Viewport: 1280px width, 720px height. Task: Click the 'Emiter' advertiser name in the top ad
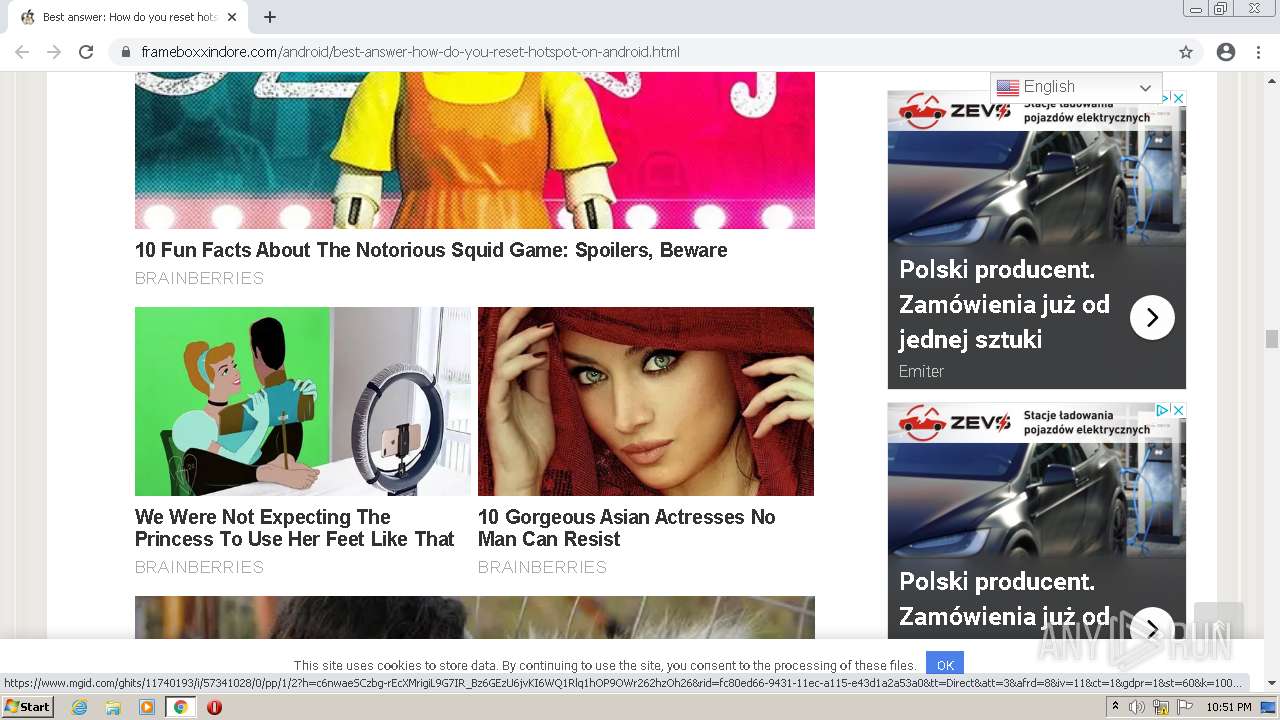click(921, 371)
